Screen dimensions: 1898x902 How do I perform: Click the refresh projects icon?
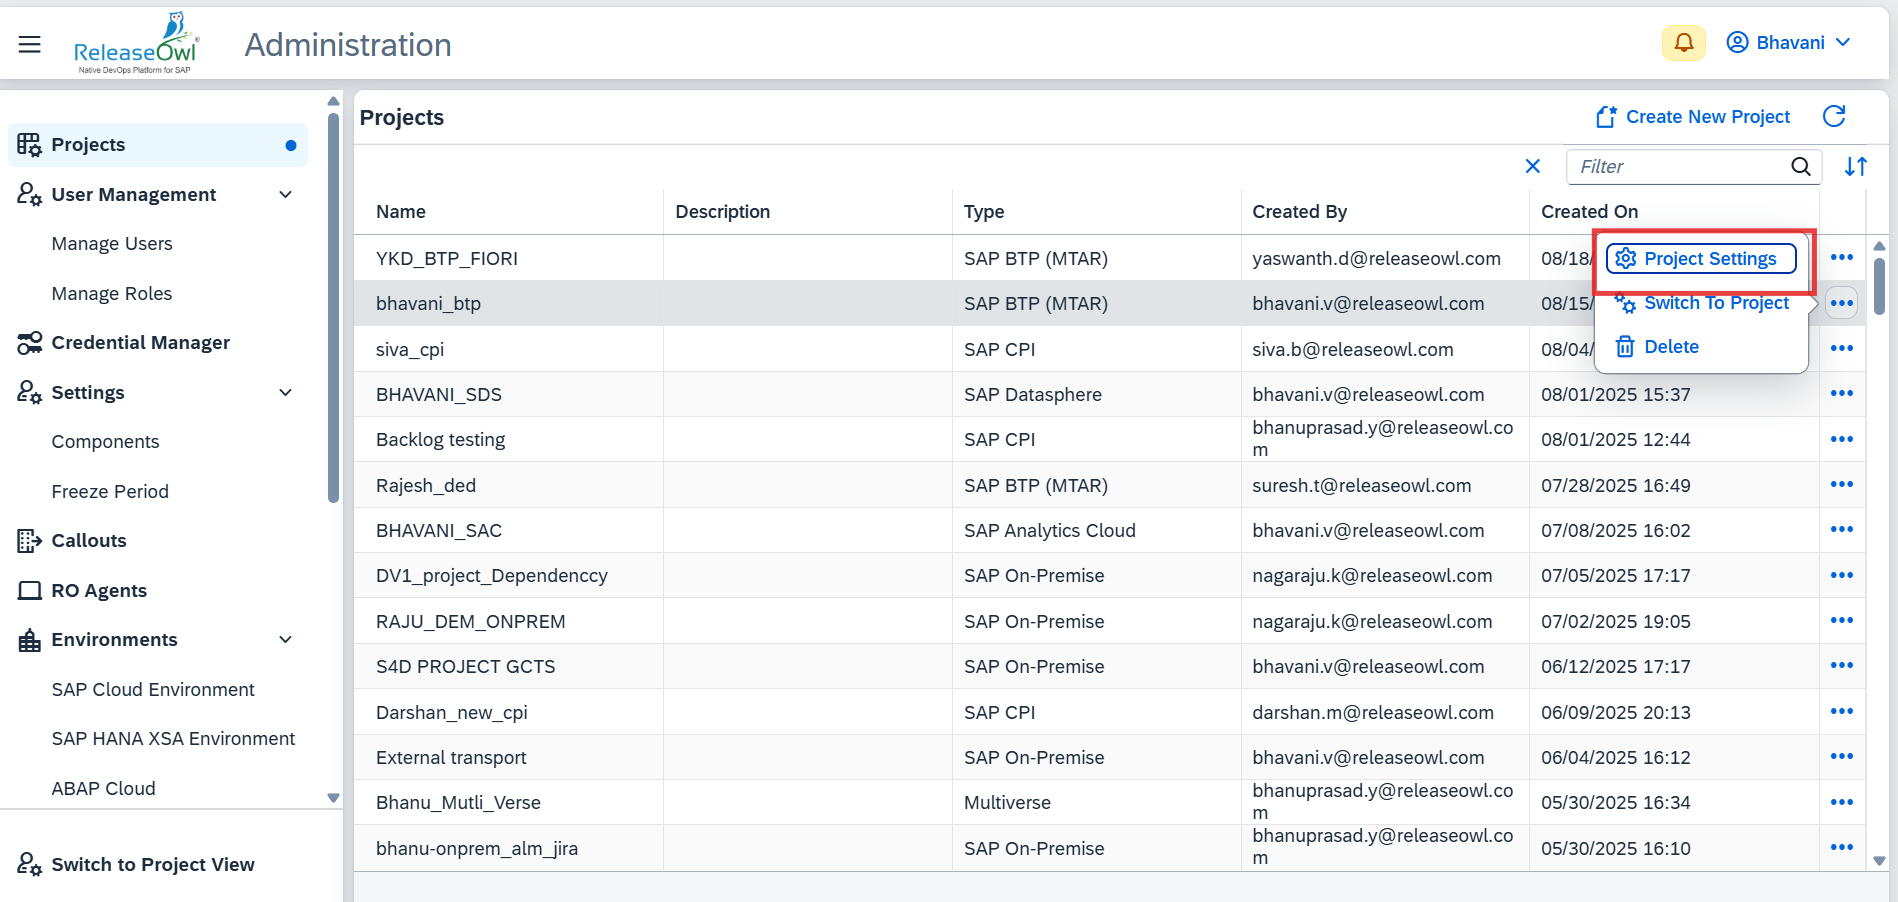point(1834,117)
